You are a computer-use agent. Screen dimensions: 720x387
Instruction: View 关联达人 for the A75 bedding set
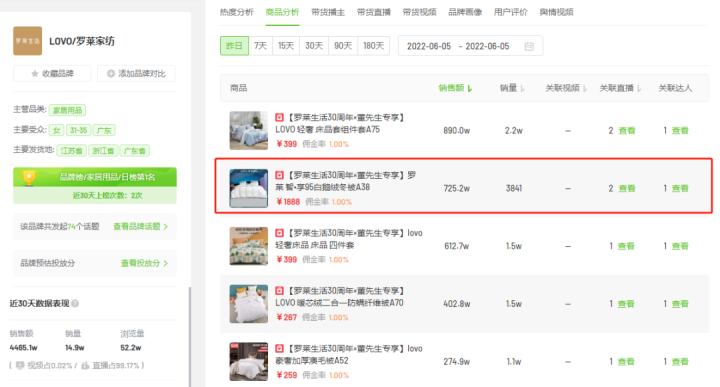680,131
